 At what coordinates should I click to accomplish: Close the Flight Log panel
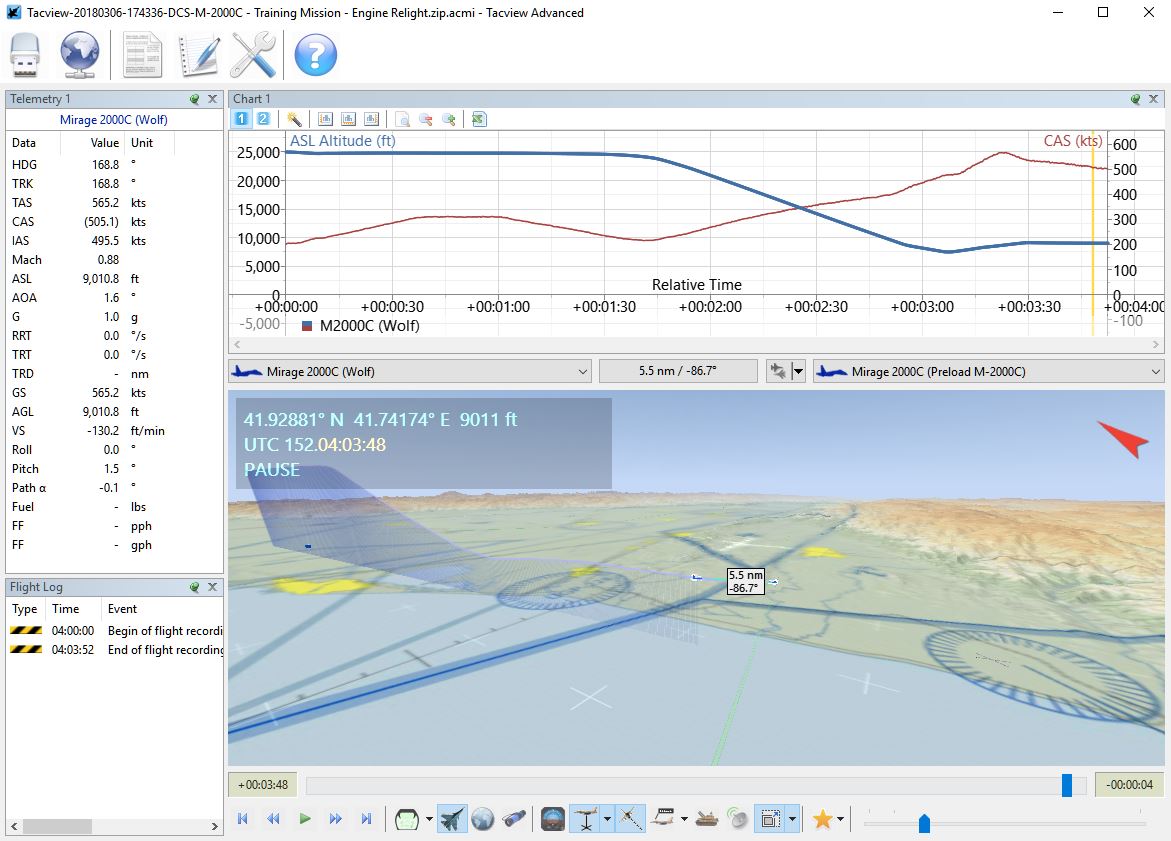(213, 587)
